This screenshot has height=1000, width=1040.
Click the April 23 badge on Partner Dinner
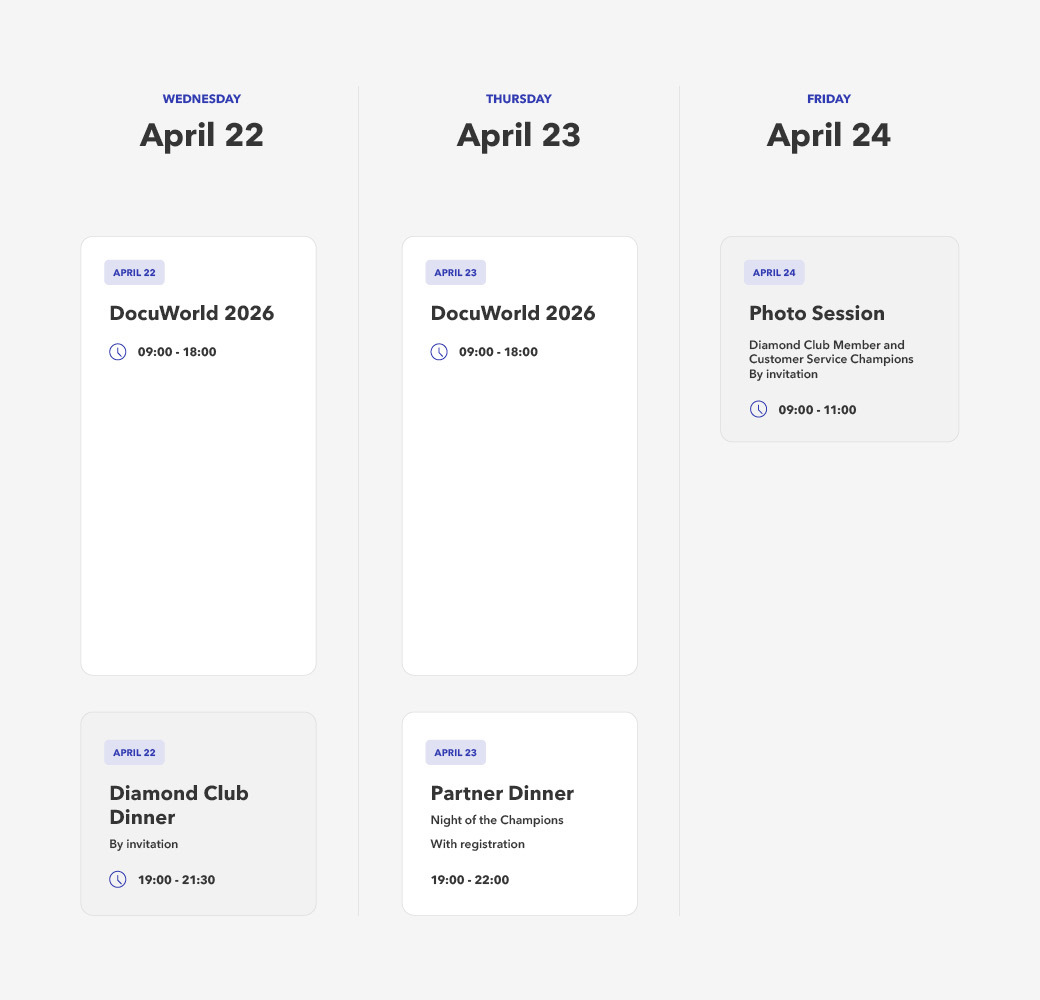[455, 753]
